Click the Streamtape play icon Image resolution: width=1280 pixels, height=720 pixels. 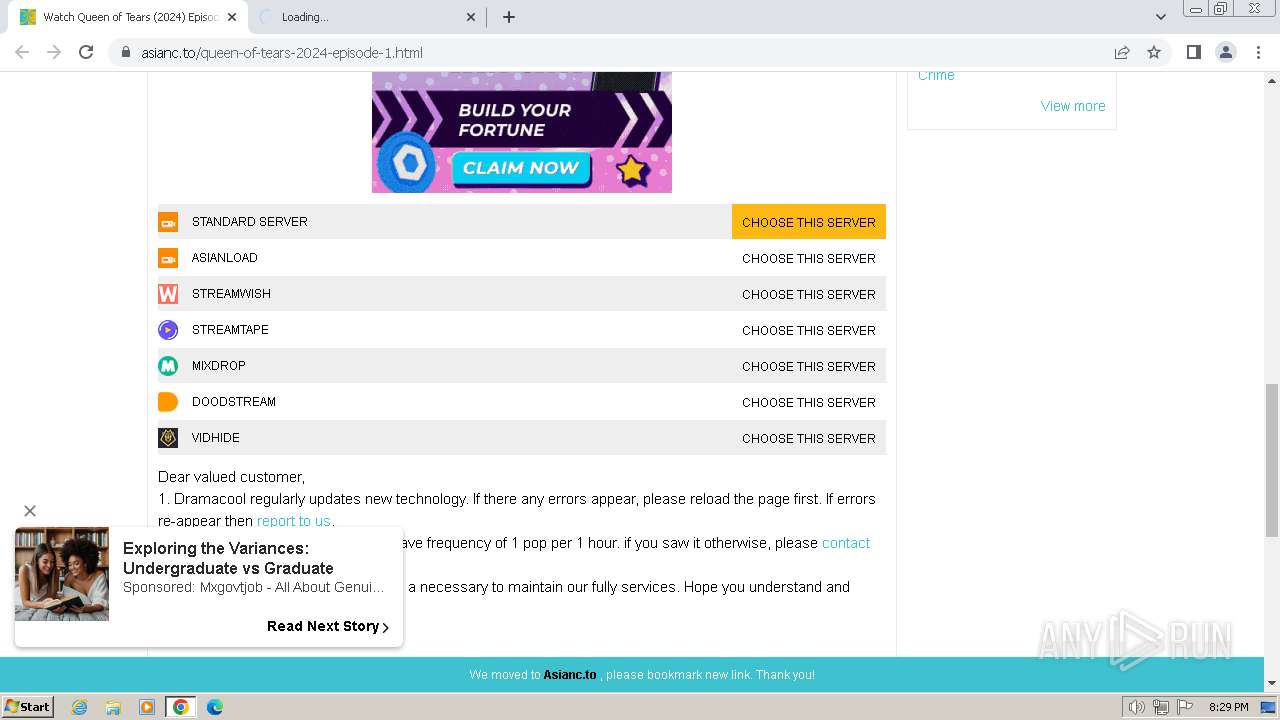(x=168, y=330)
